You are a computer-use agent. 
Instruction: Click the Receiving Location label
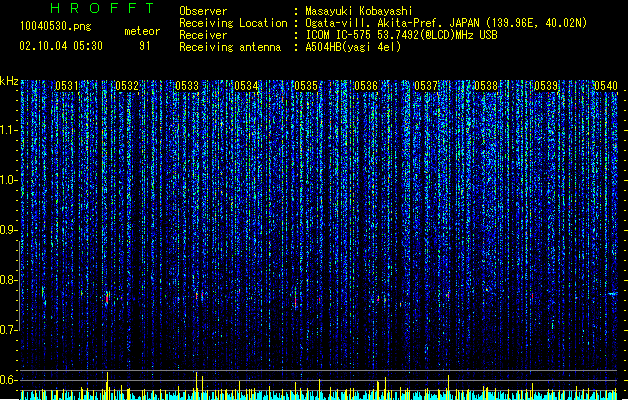click(233, 23)
